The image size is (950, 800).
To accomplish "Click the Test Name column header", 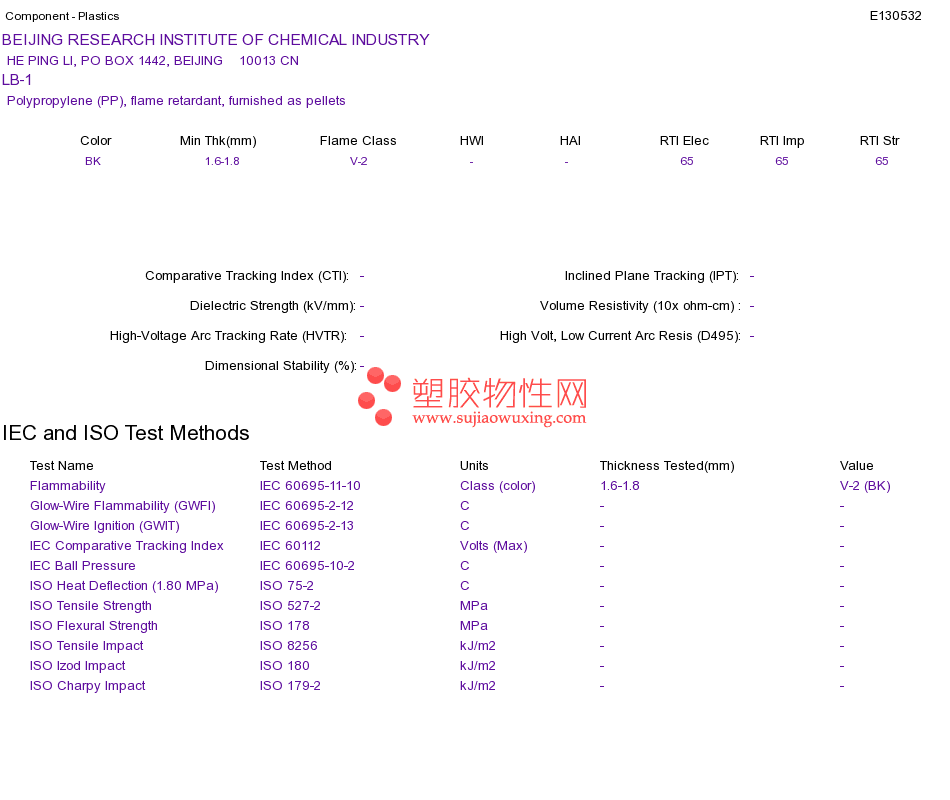I will point(62,466).
